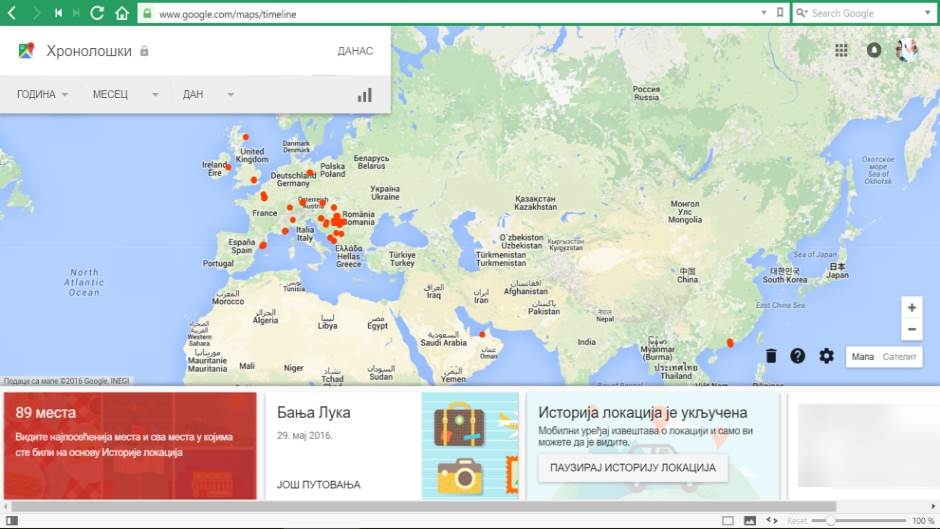Switch map to Мапа view
Viewport: 940px width, 529px height.
[863, 356]
